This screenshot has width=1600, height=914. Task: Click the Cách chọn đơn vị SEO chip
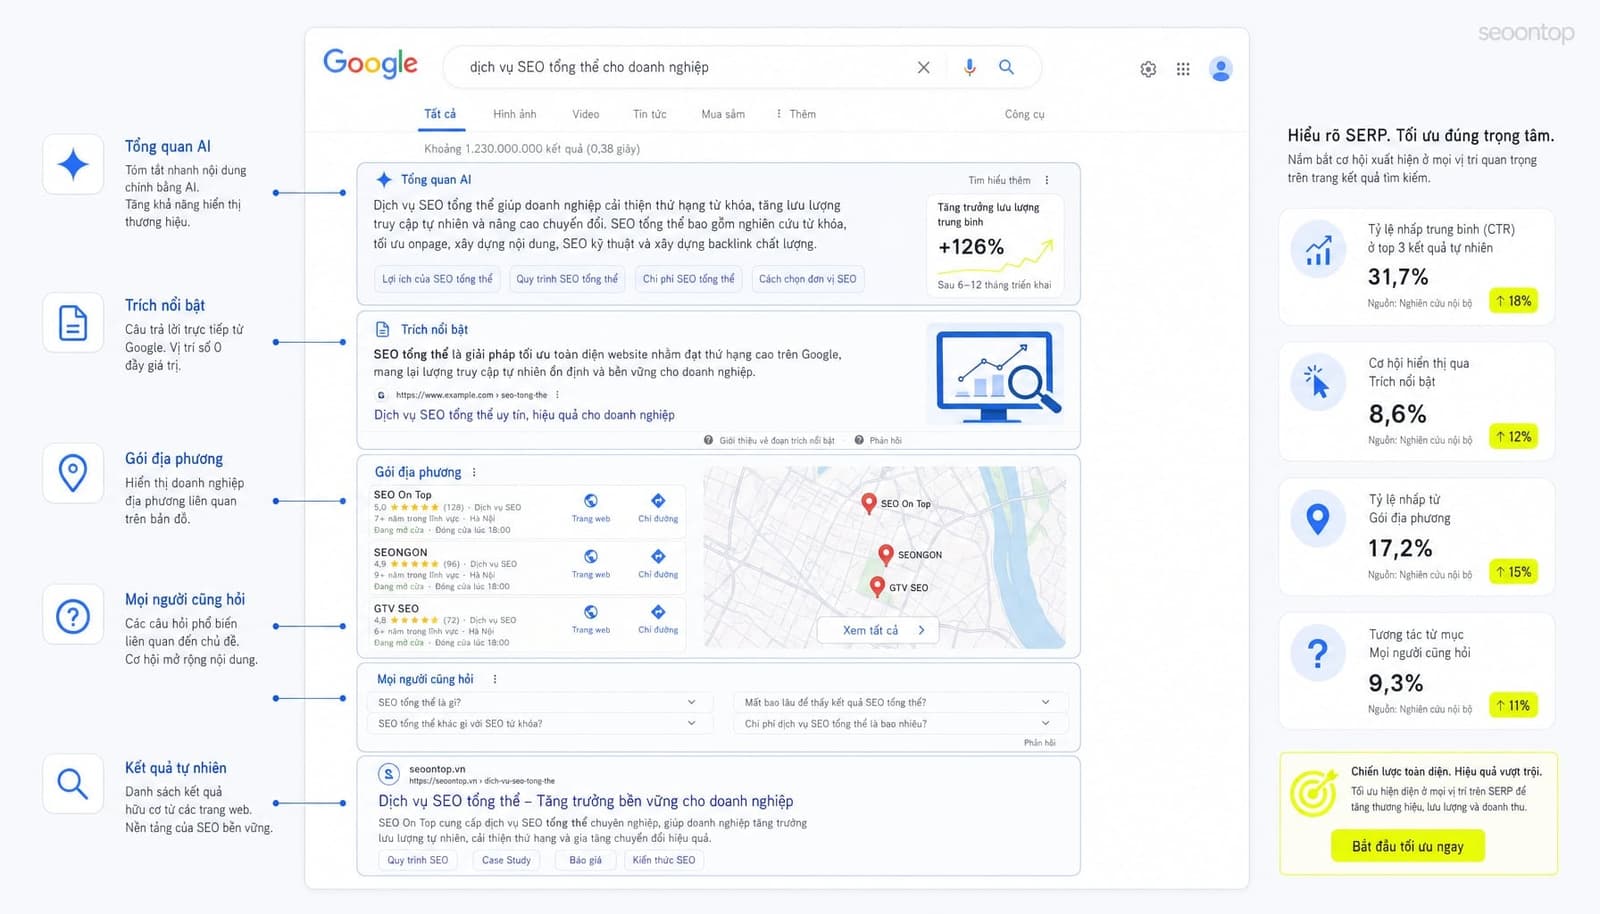tap(807, 279)
